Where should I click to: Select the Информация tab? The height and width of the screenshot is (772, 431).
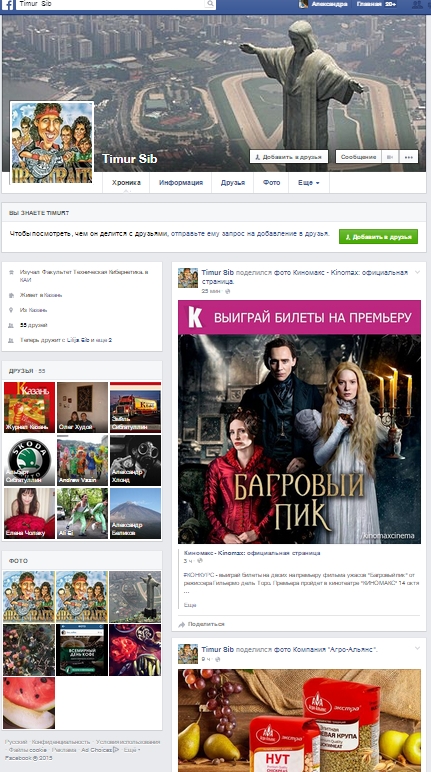[181, 183]
